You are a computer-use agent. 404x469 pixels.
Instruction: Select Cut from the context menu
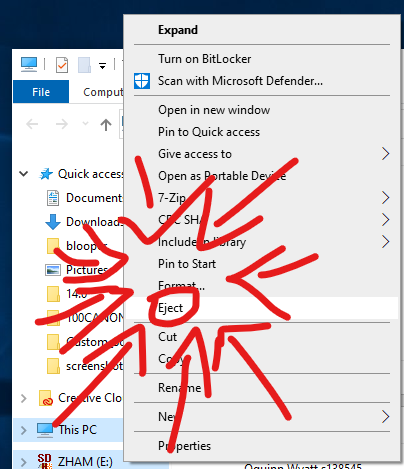(167, 337)
